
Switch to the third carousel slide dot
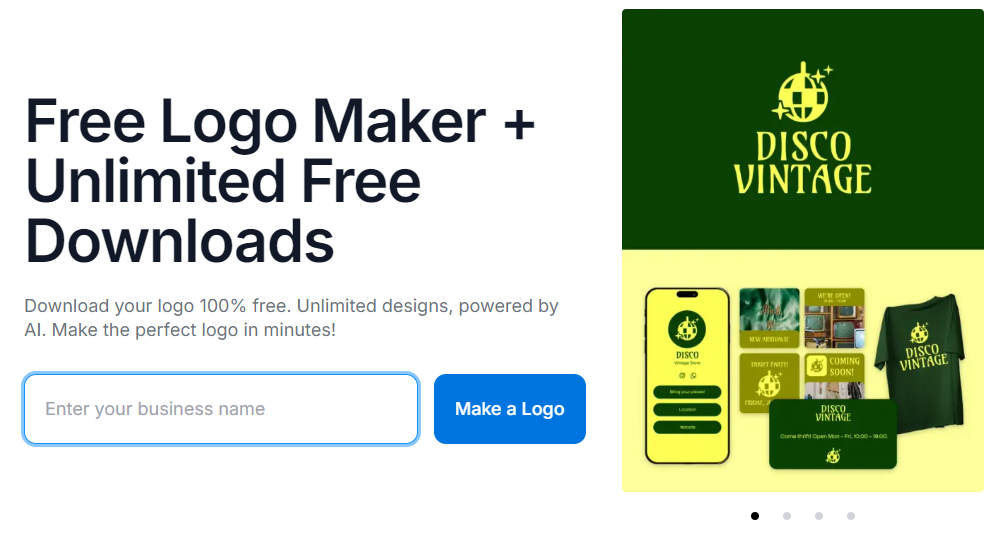point(819,516)
